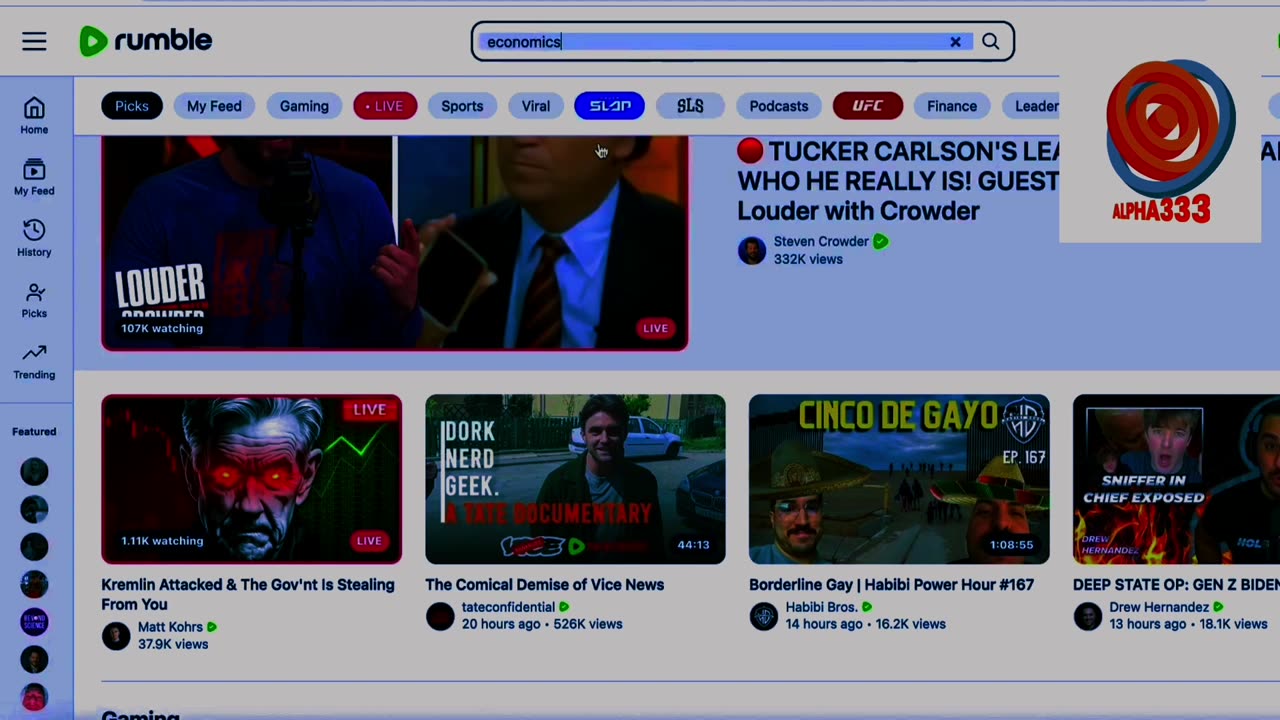
Task: Select the Picks category chip
Action: (132, 106)
